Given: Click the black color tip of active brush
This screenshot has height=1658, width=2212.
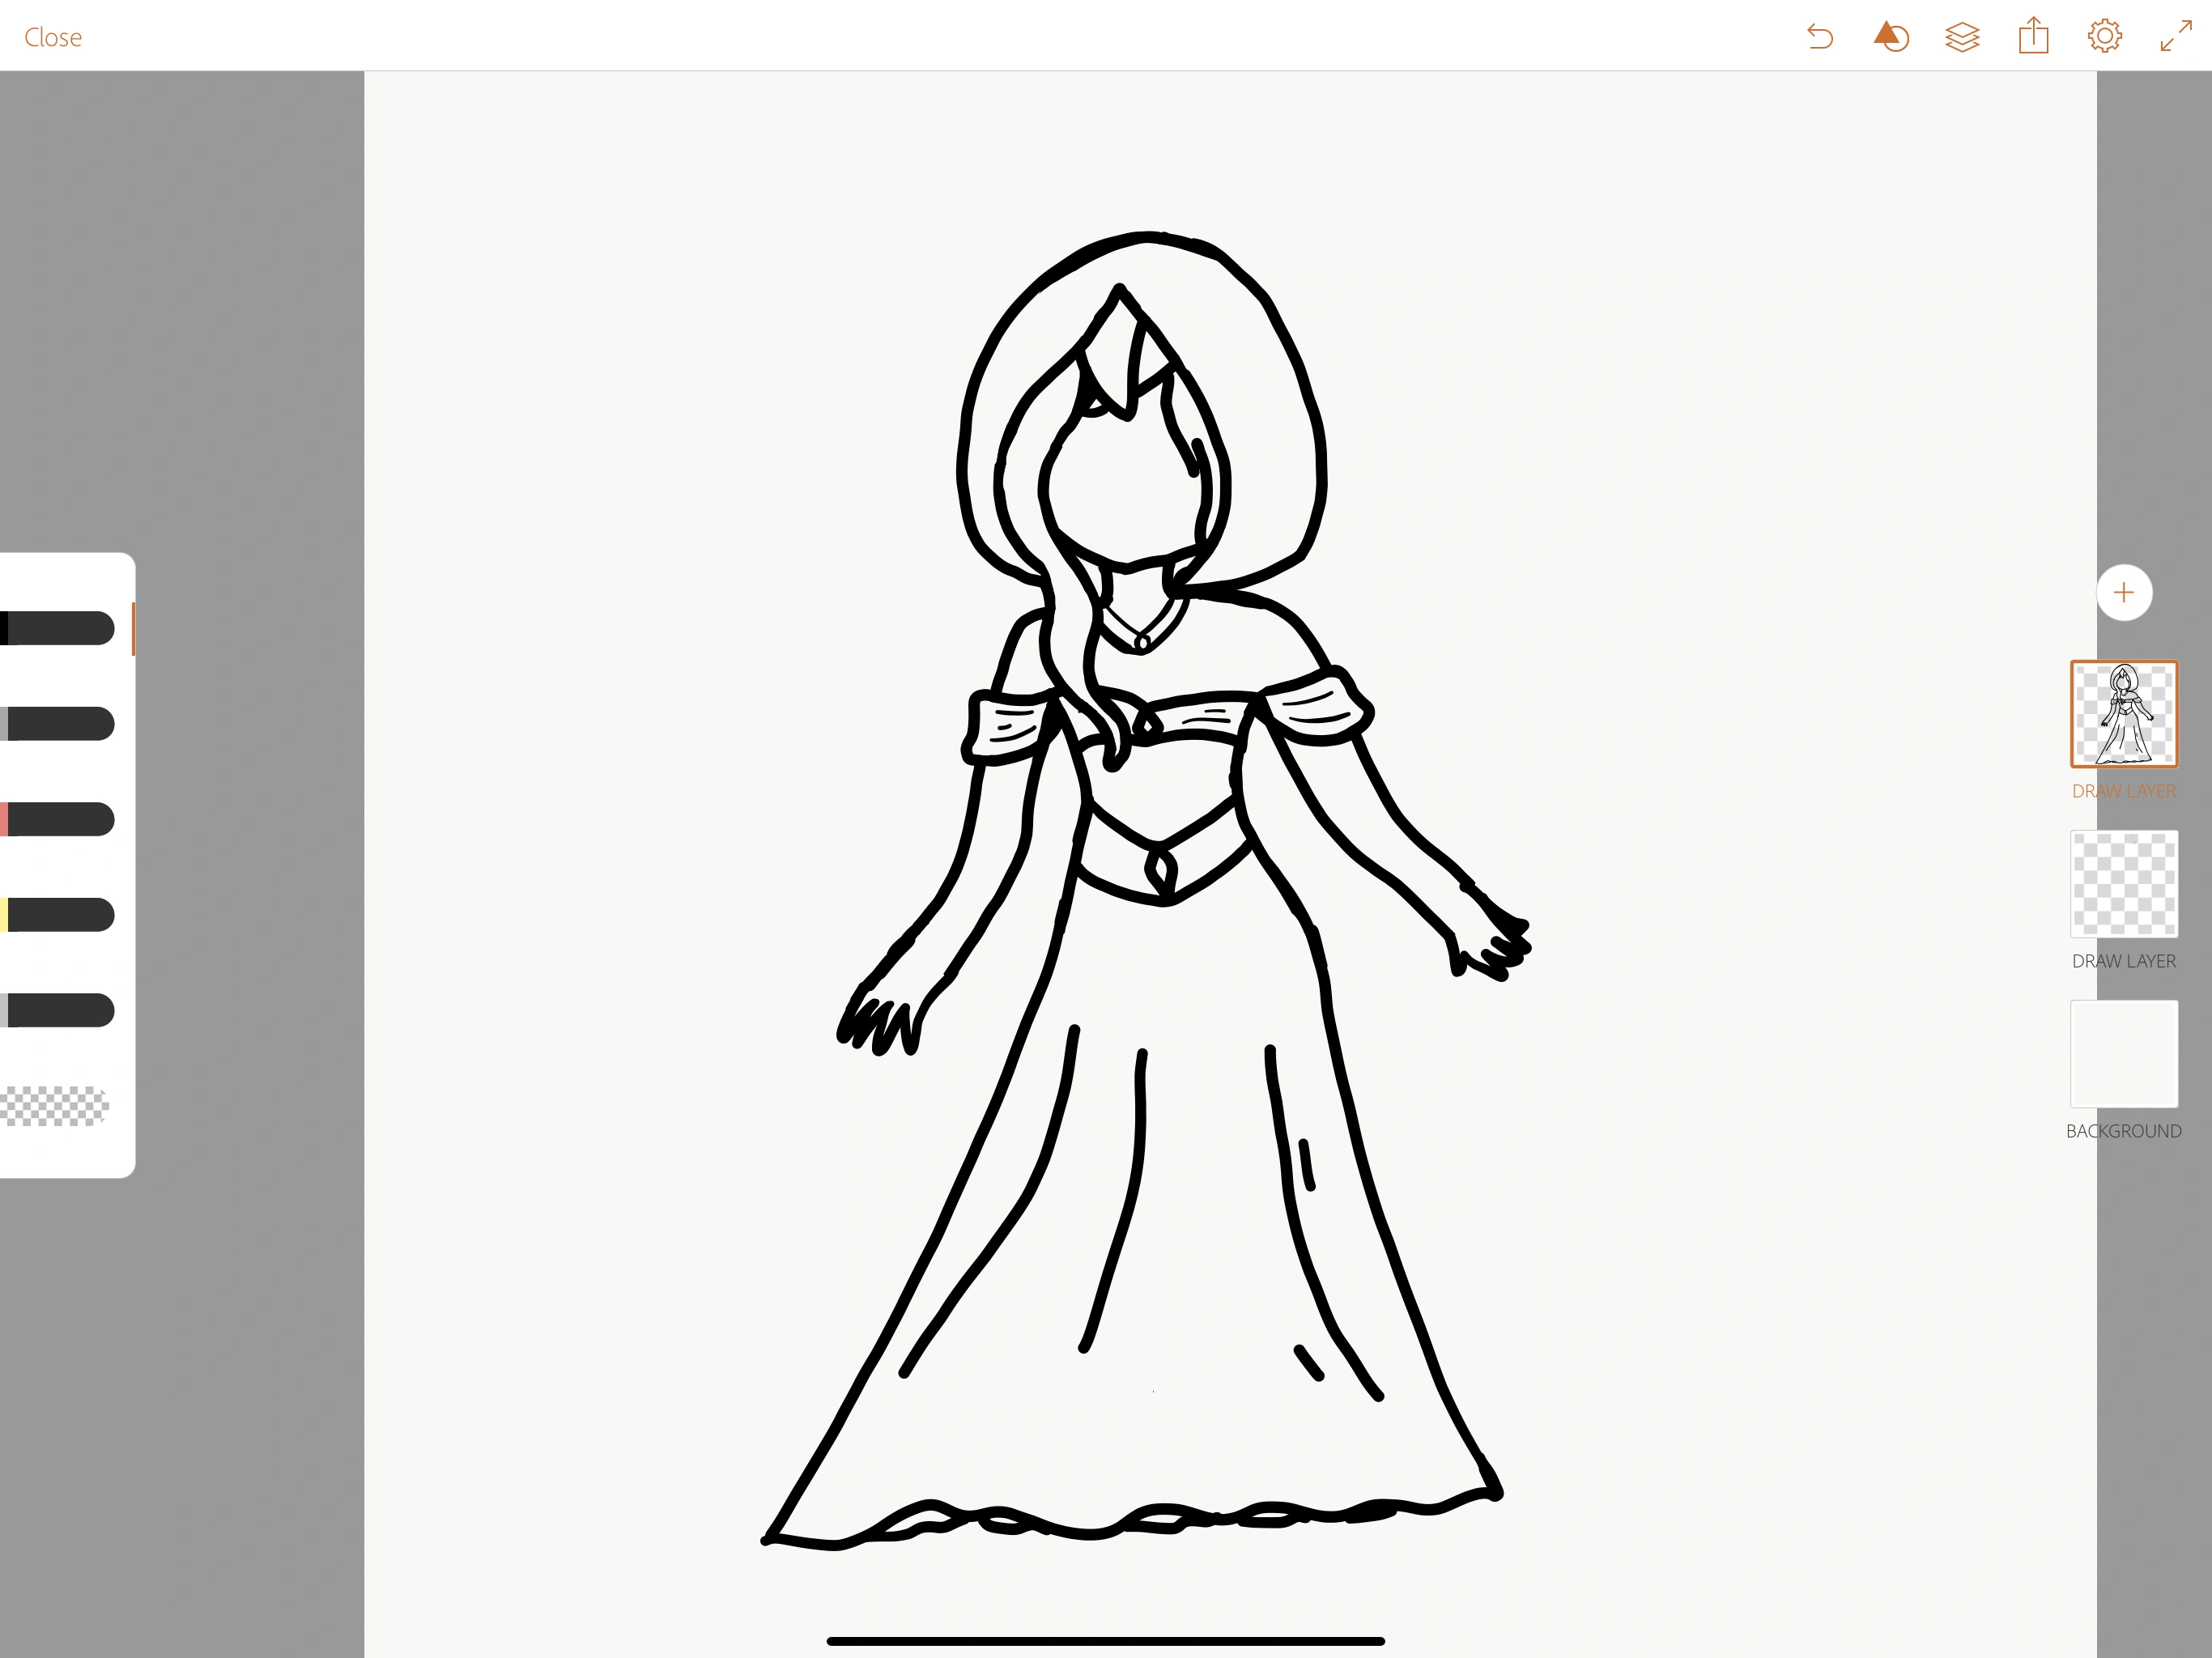Looking at the screenshot, I should tap(8, 628).
